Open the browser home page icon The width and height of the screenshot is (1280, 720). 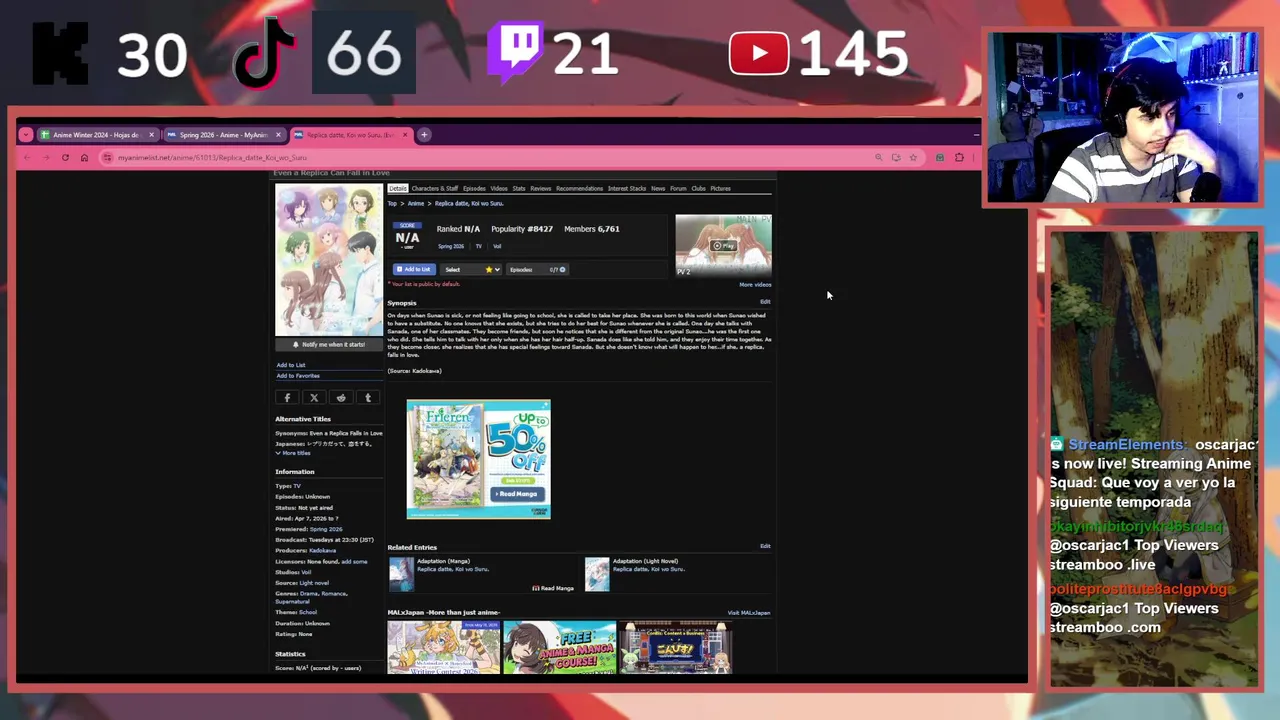84,157
